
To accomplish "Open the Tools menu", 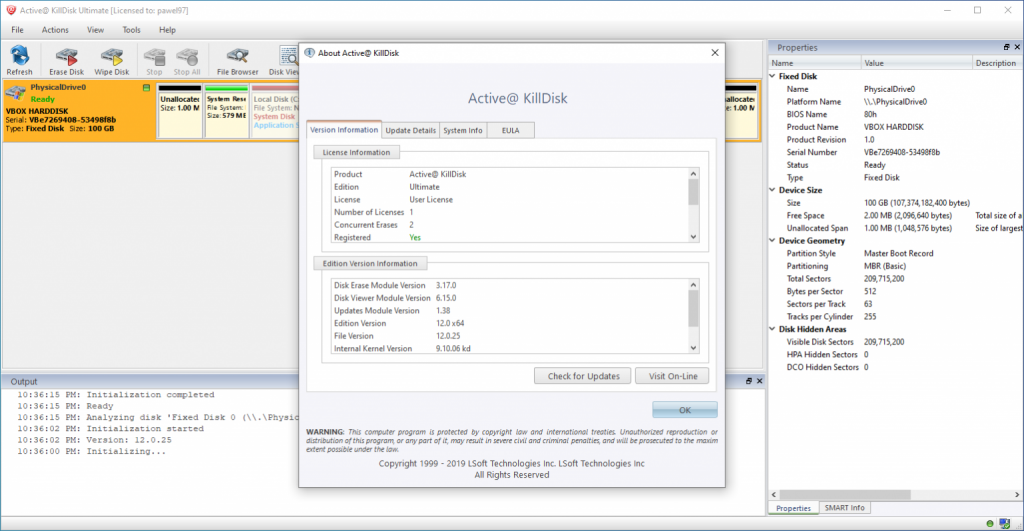I will coord(131,30).
